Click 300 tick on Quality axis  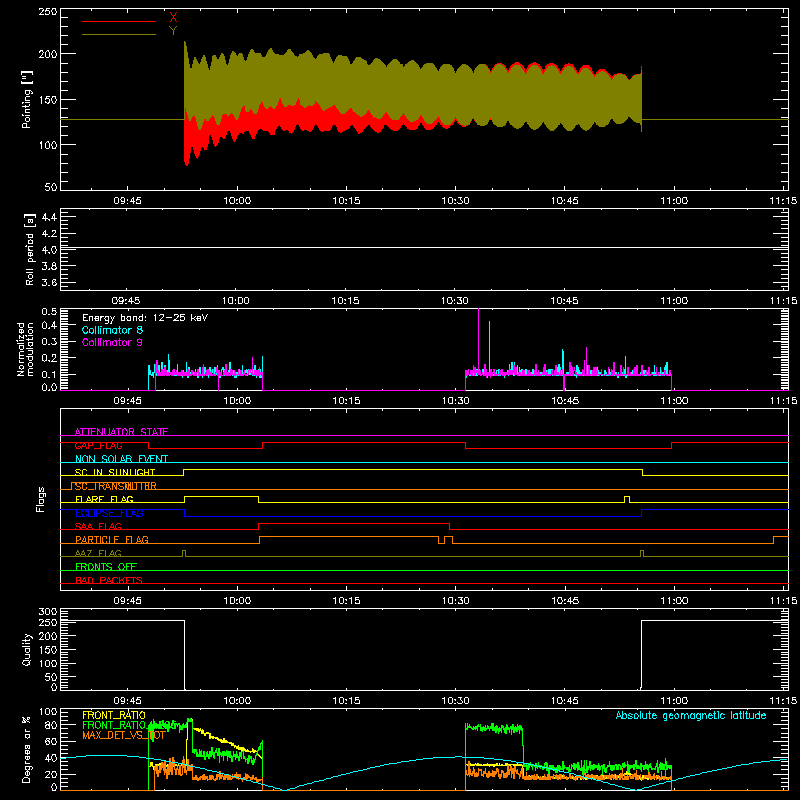[x=48, y=612]
